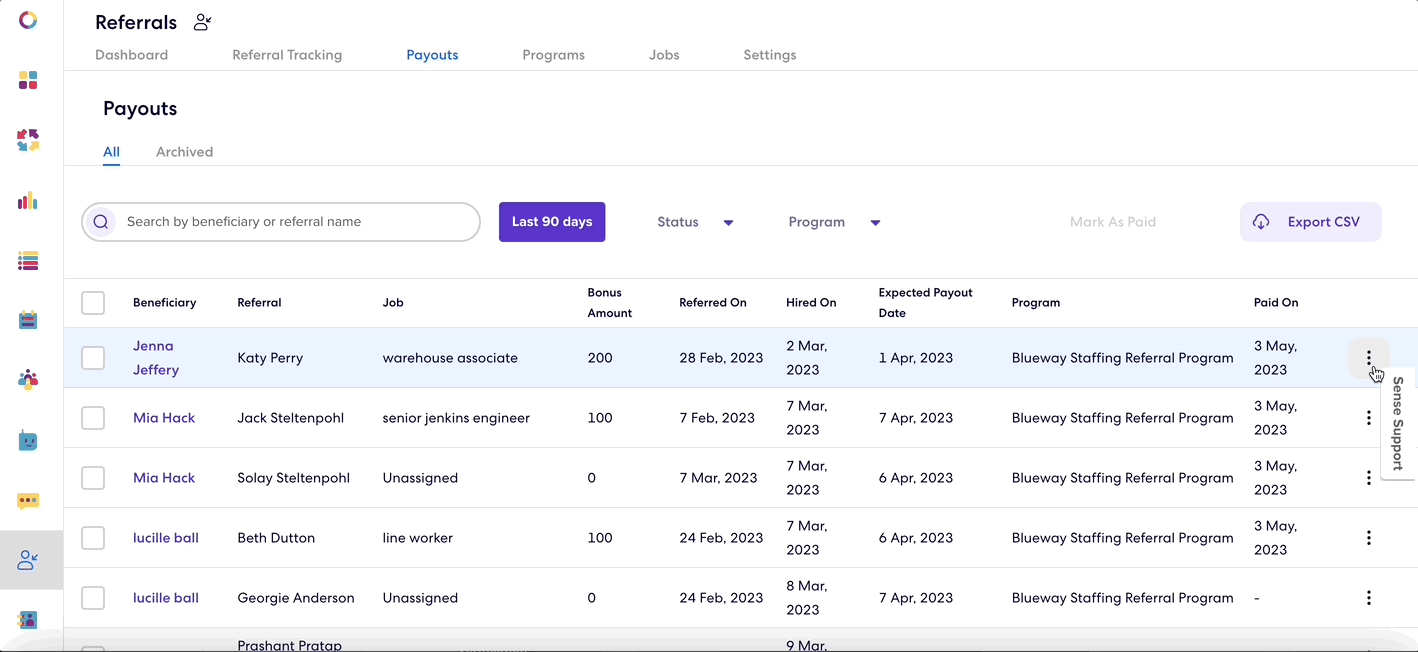Open row menu for Solay Steltenpohl
The height and width of the screenshot is (652, 1418).
[x=1369, y=478]
